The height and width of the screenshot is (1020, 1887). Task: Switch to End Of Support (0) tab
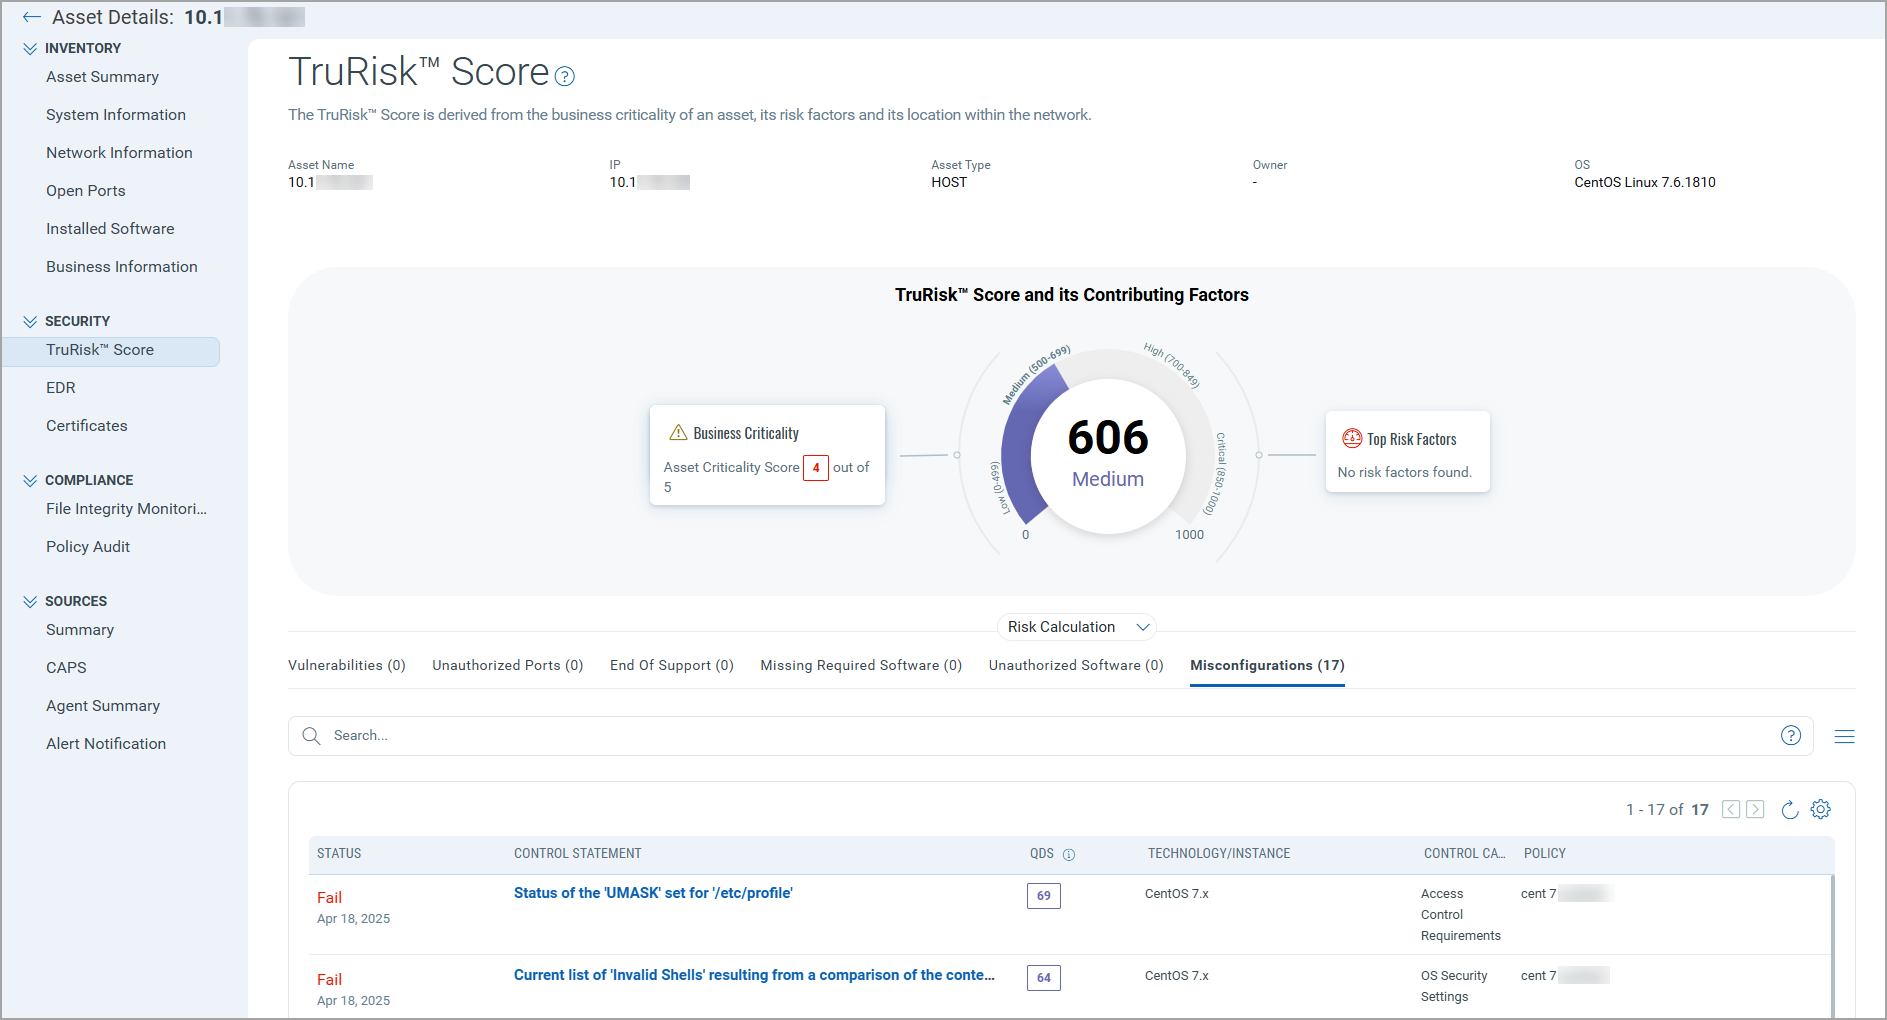coord(672,665)
